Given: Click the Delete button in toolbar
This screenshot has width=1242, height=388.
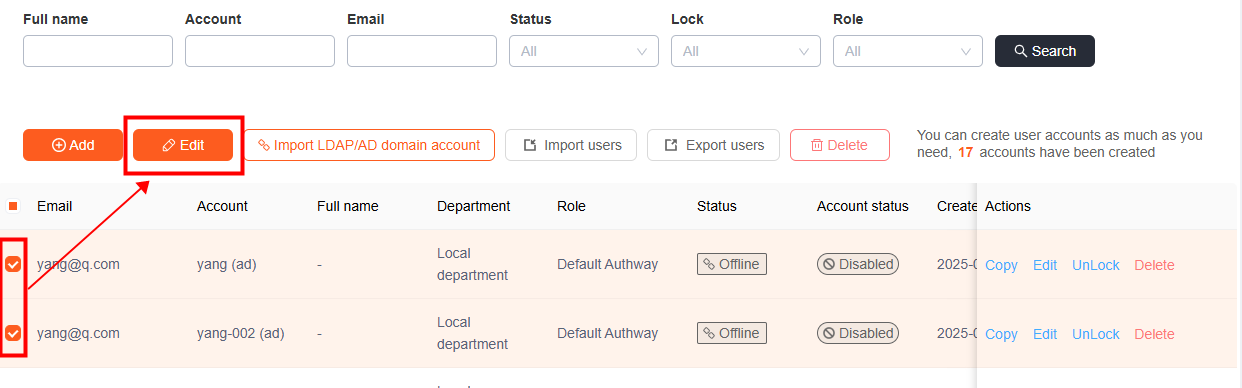Looking at the screenshot, I should click(x=840, y=145).
